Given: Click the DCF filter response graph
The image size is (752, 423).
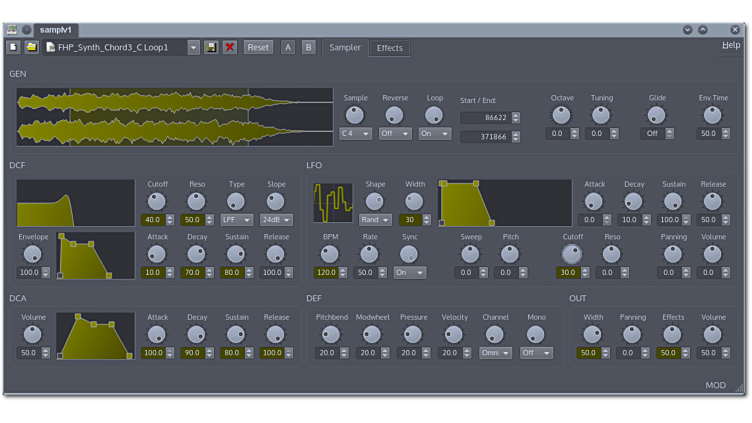Looking at the screenshot, I should 75,203.
